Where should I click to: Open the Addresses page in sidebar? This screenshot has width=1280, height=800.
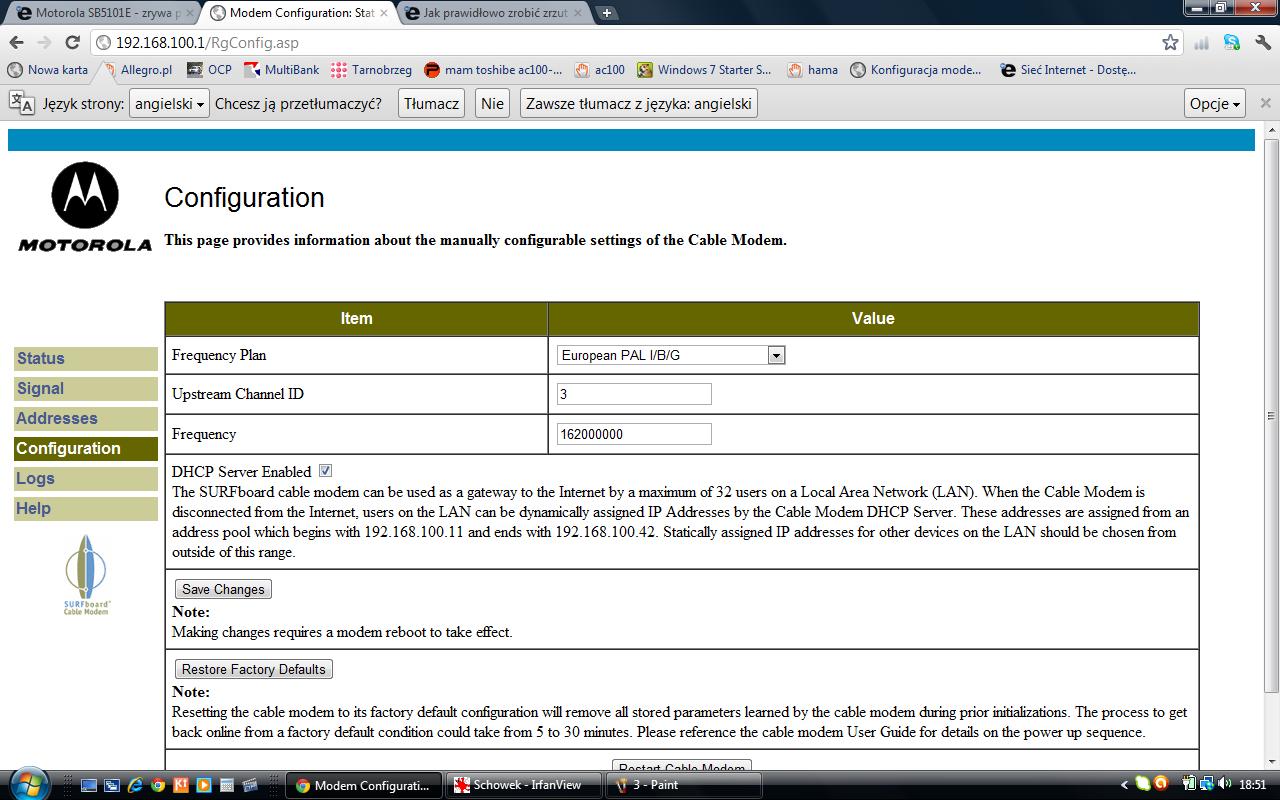(86, 419)
